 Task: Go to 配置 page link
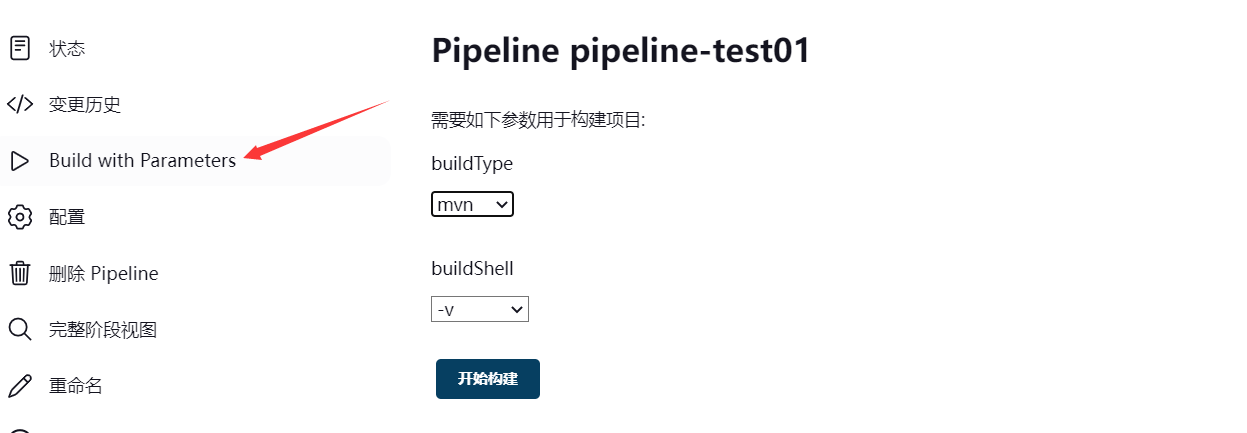click(x=67, y=216)
